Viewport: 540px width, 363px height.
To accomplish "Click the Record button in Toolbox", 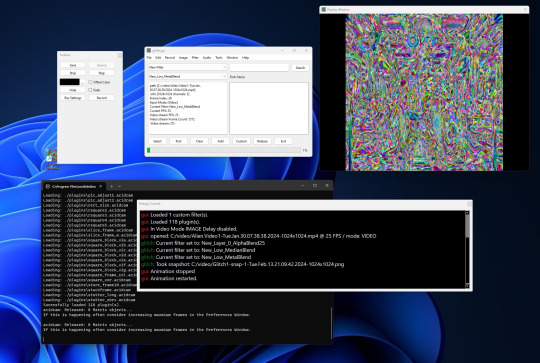I will [x=102, y=98].
